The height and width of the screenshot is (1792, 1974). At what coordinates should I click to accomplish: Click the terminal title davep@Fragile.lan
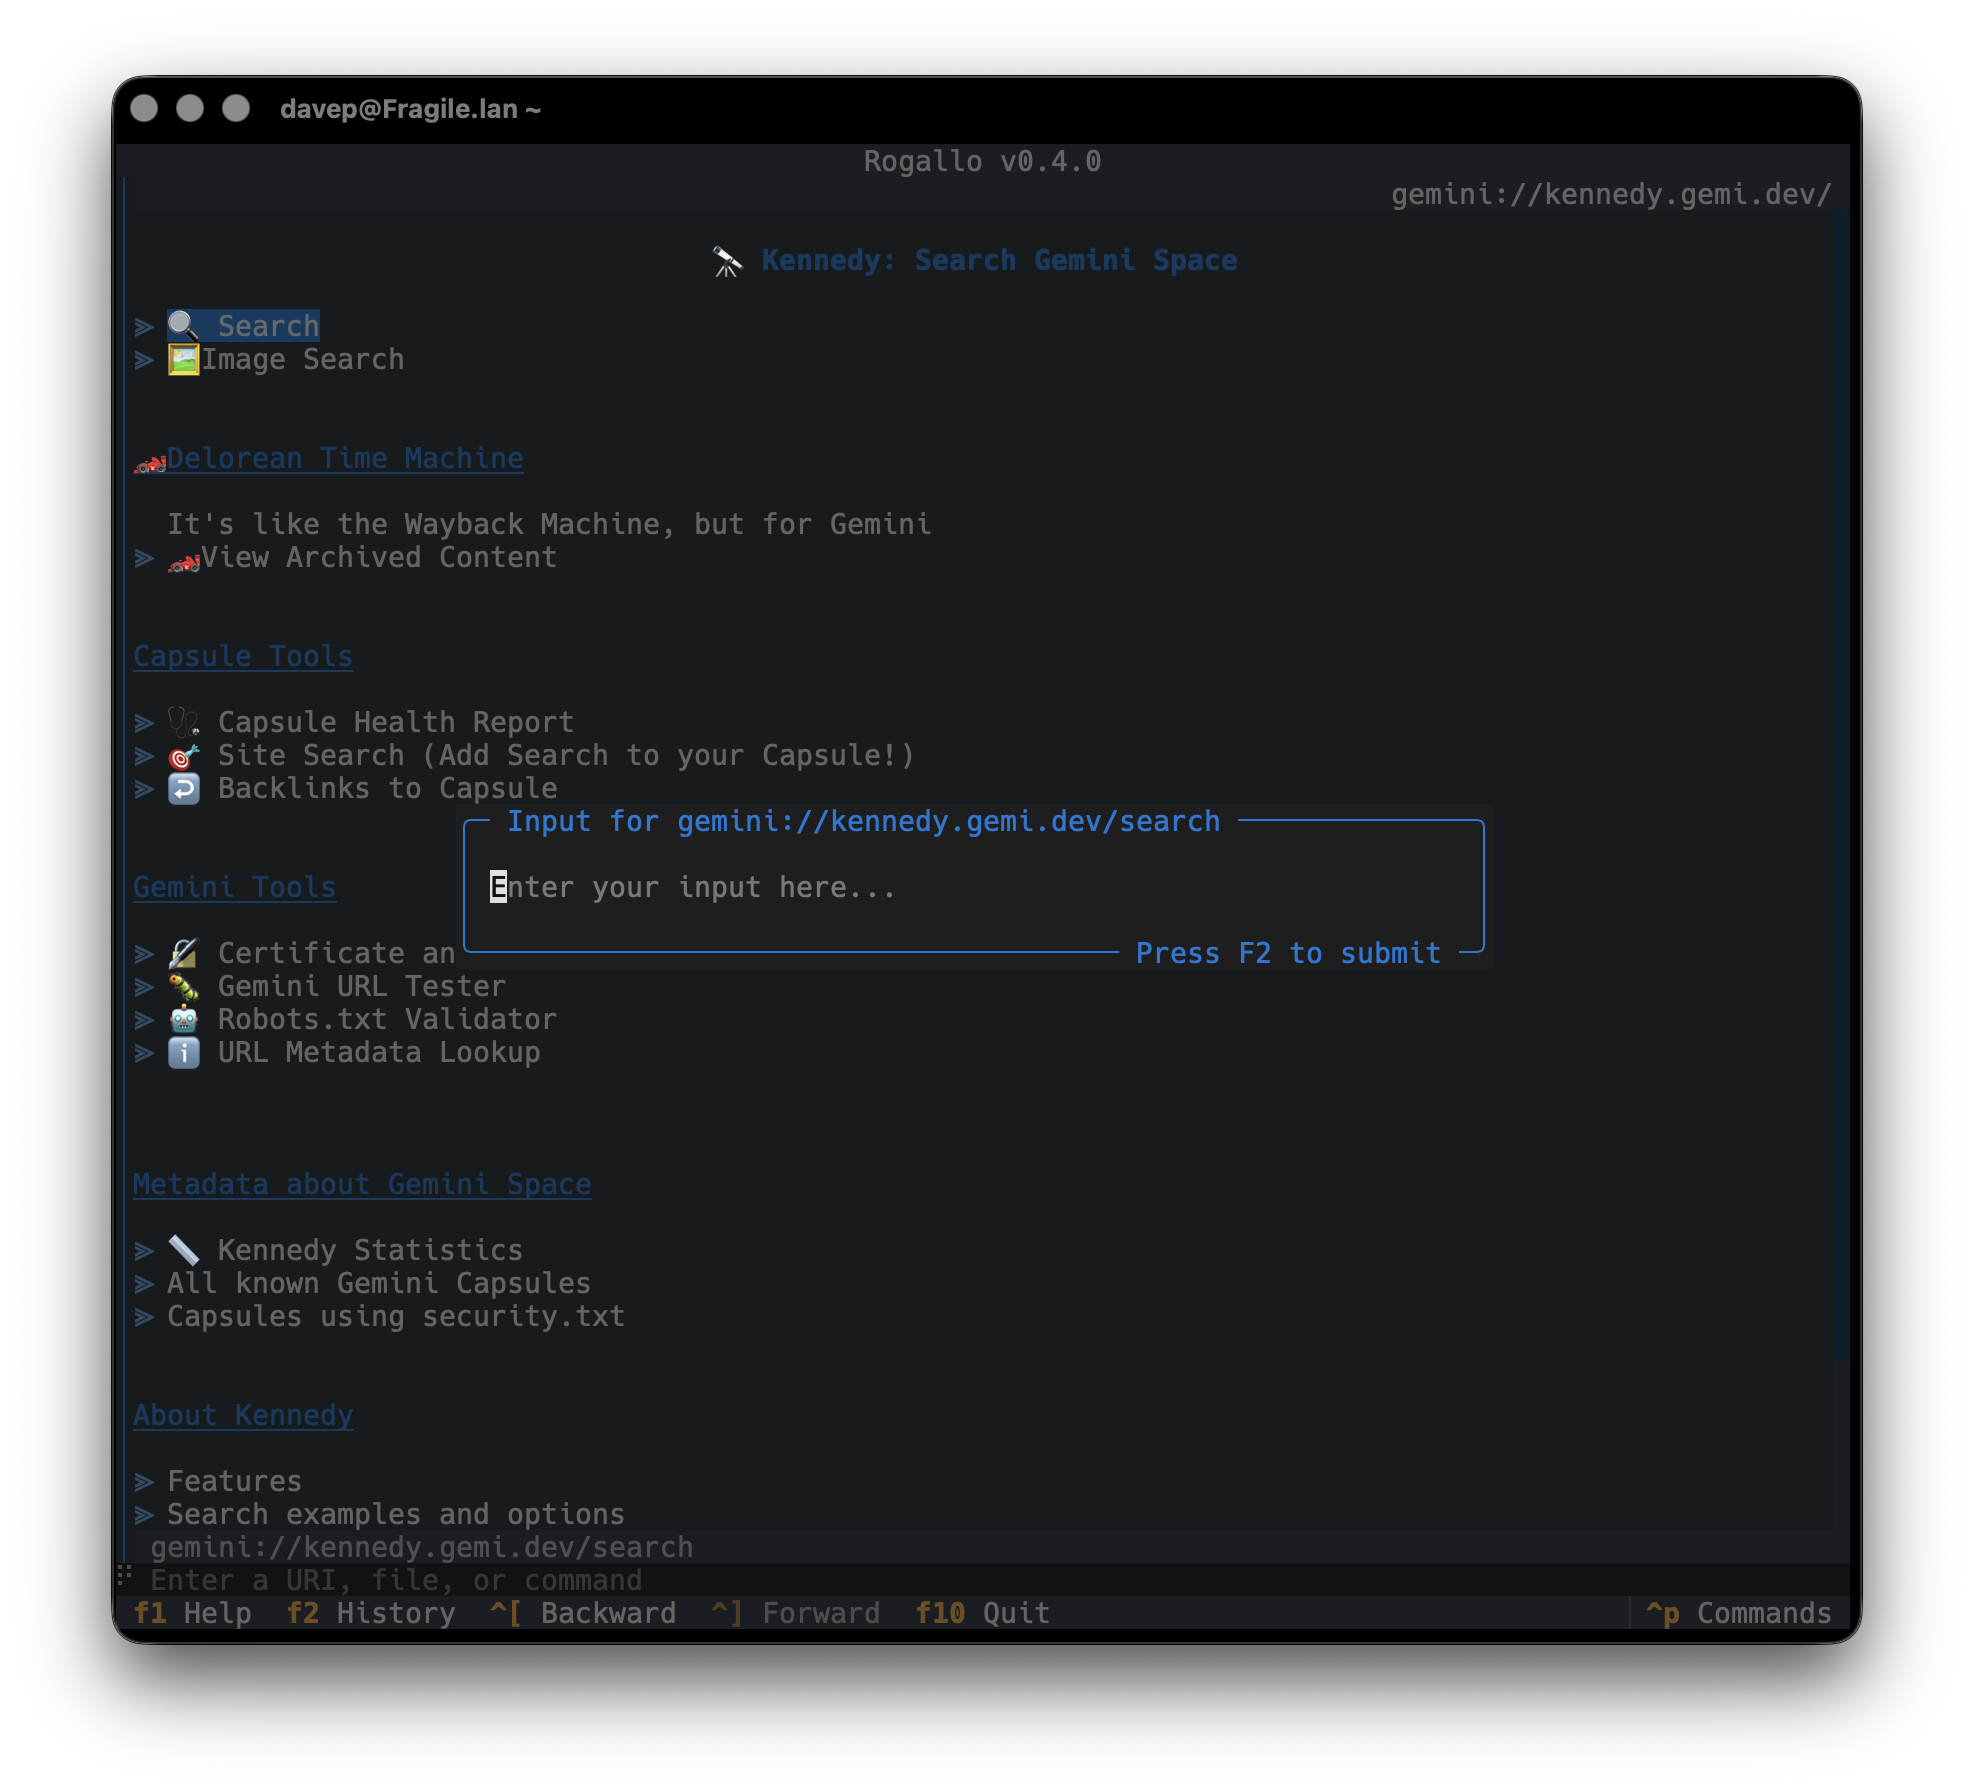pos(410,108)
